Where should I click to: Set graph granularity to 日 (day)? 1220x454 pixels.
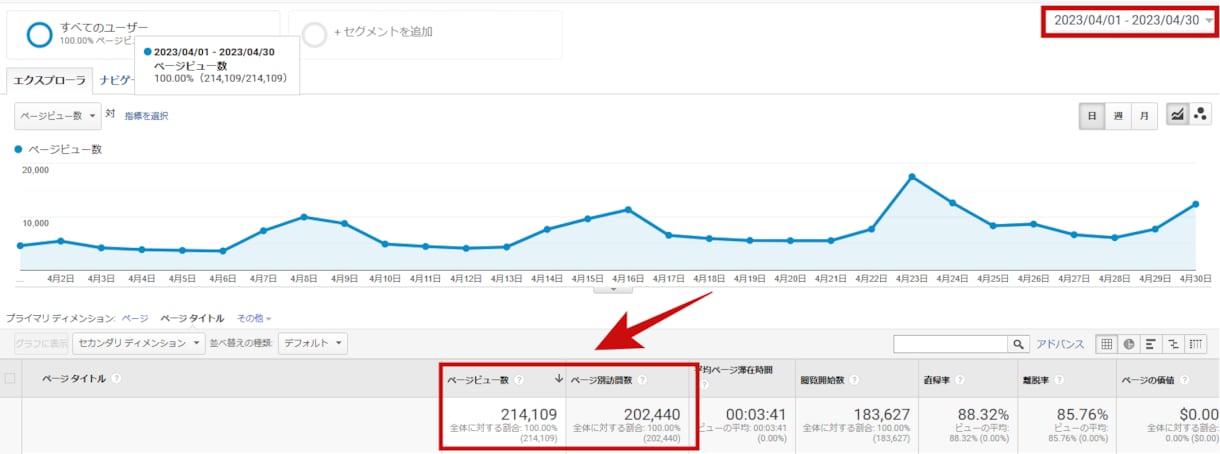point(1091,116)
